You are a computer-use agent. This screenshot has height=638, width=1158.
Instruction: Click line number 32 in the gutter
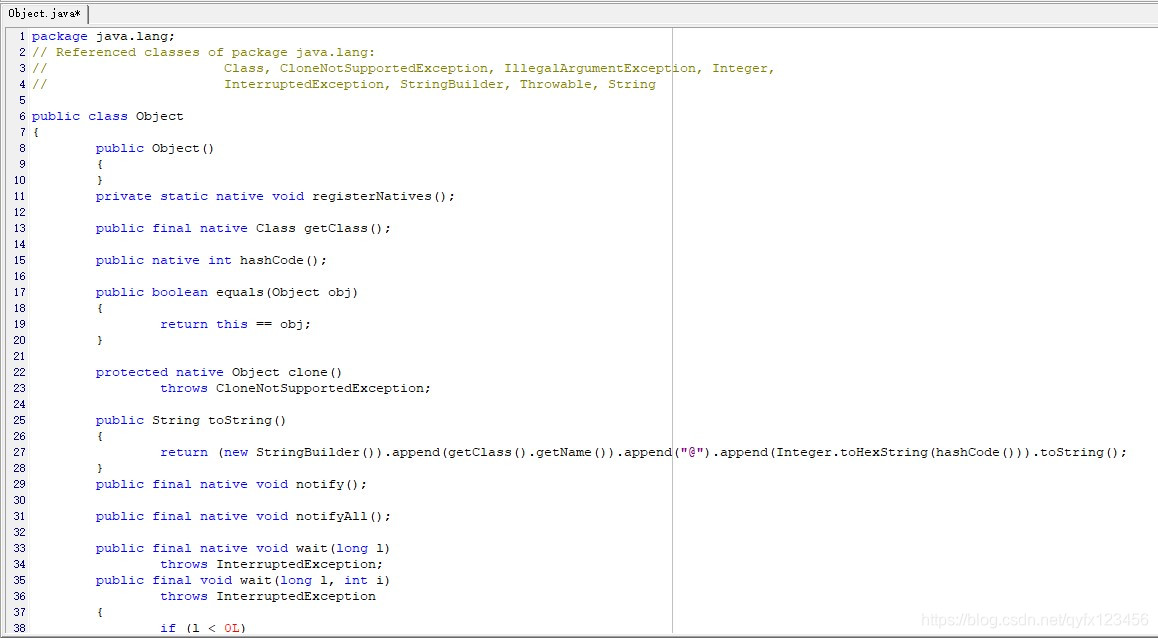click(19, 532)
